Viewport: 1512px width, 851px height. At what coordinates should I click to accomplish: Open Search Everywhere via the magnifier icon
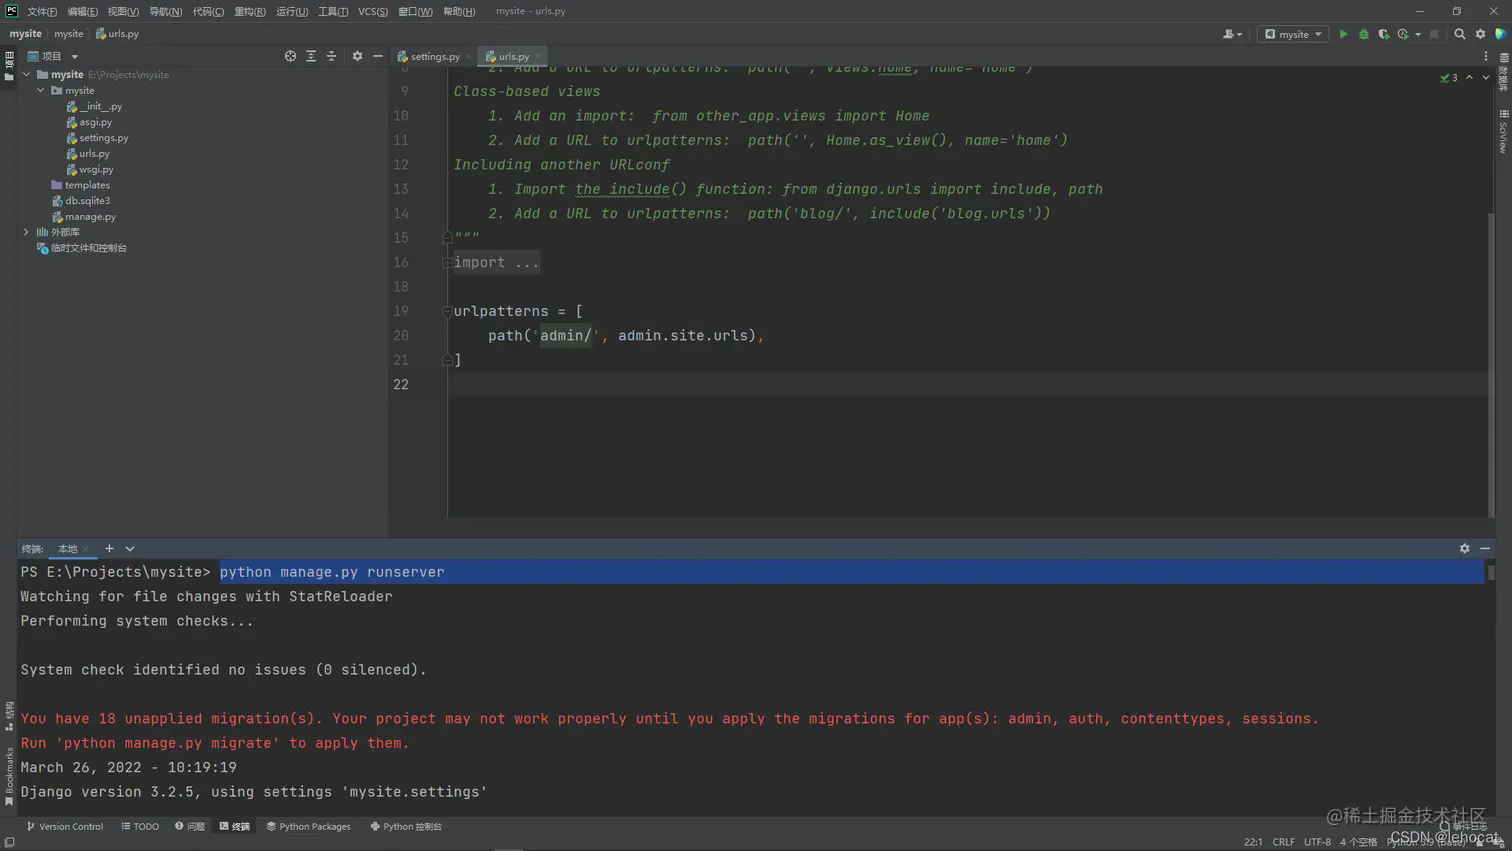point(1459,34)
